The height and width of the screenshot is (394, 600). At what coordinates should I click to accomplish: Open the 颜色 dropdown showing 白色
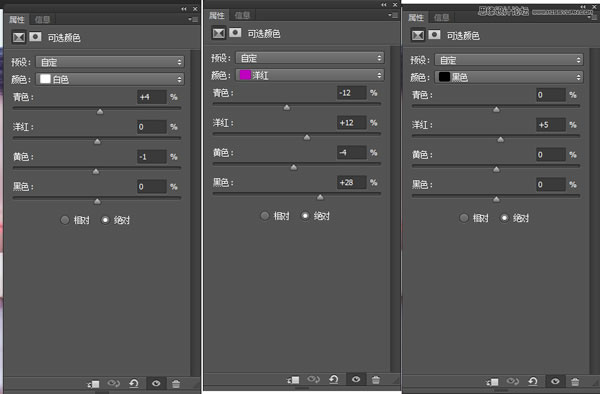110,79
